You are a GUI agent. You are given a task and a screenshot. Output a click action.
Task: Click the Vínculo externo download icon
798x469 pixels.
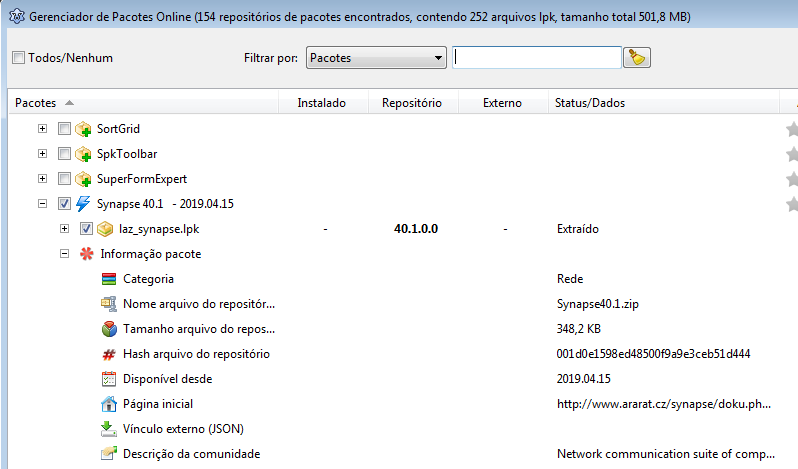coord(109,429)
